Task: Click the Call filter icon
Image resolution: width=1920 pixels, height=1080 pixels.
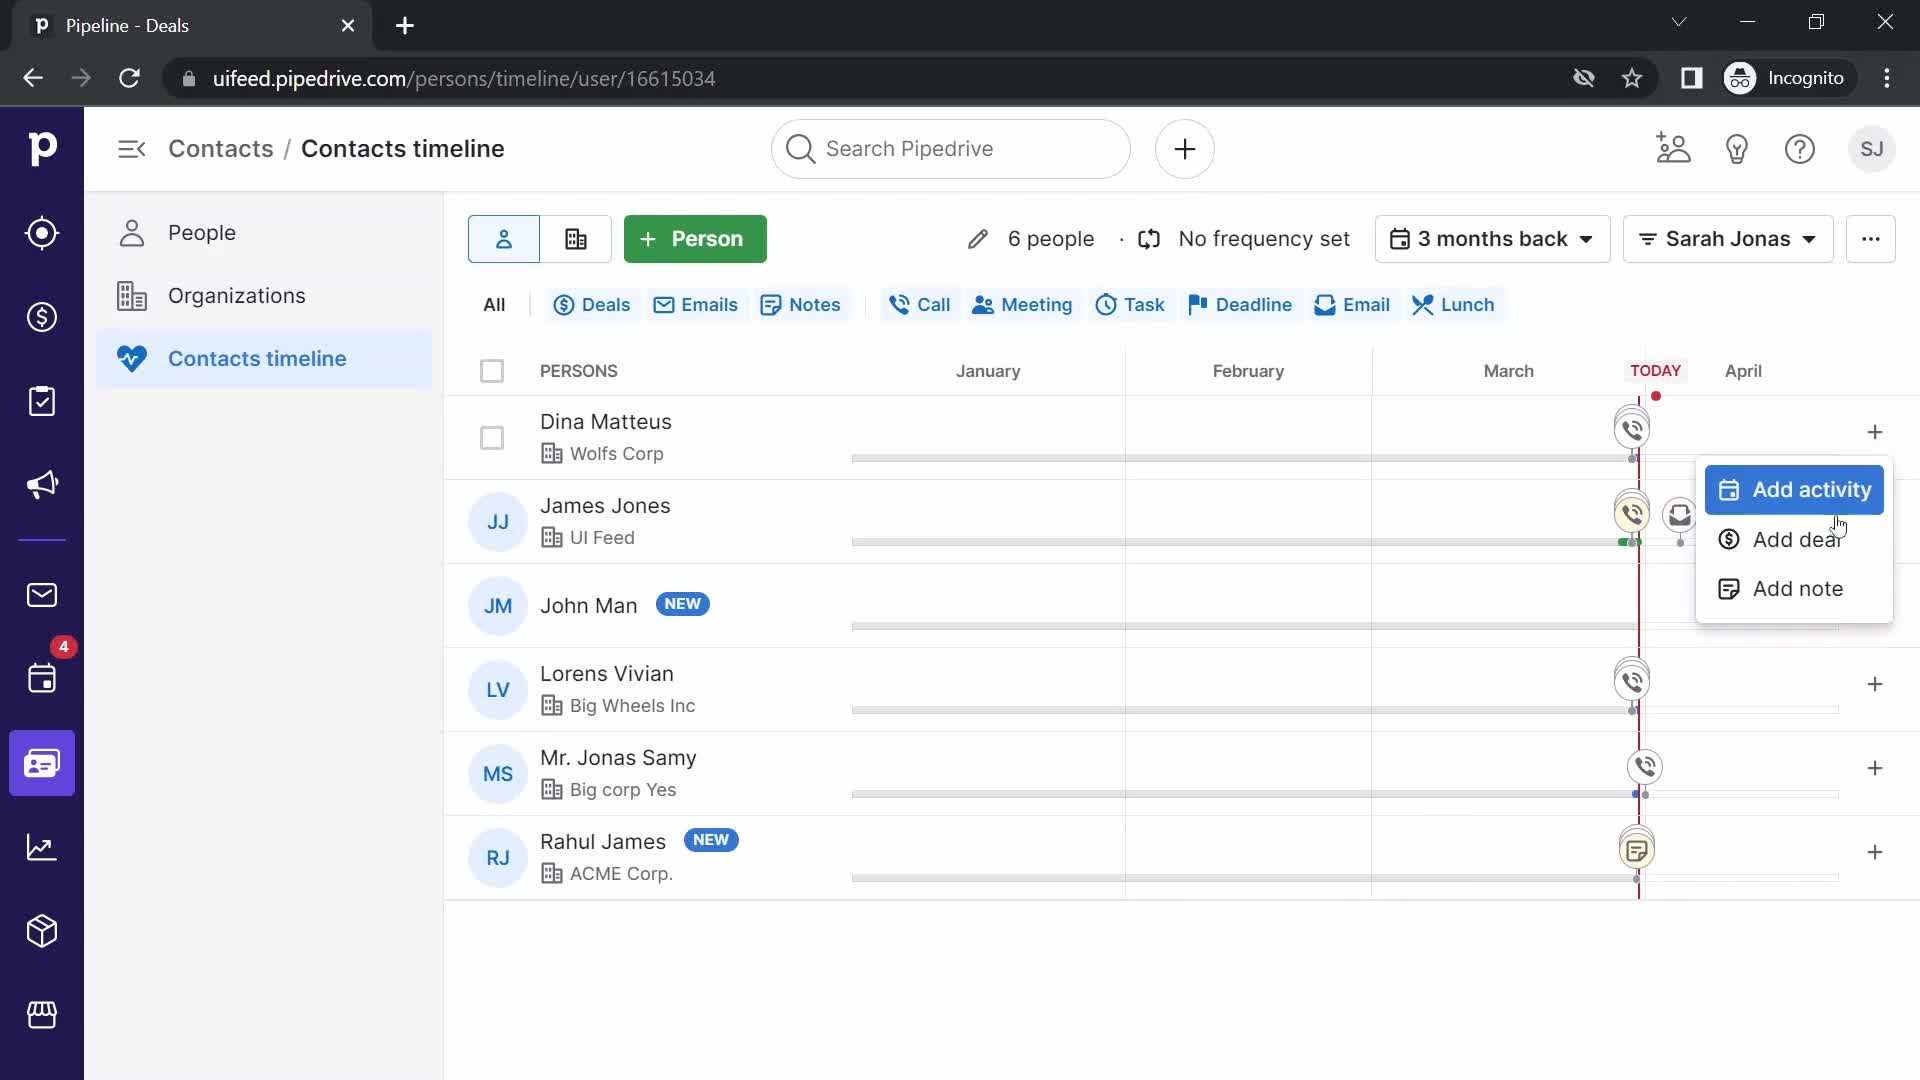Action: [x=897, y=305]
